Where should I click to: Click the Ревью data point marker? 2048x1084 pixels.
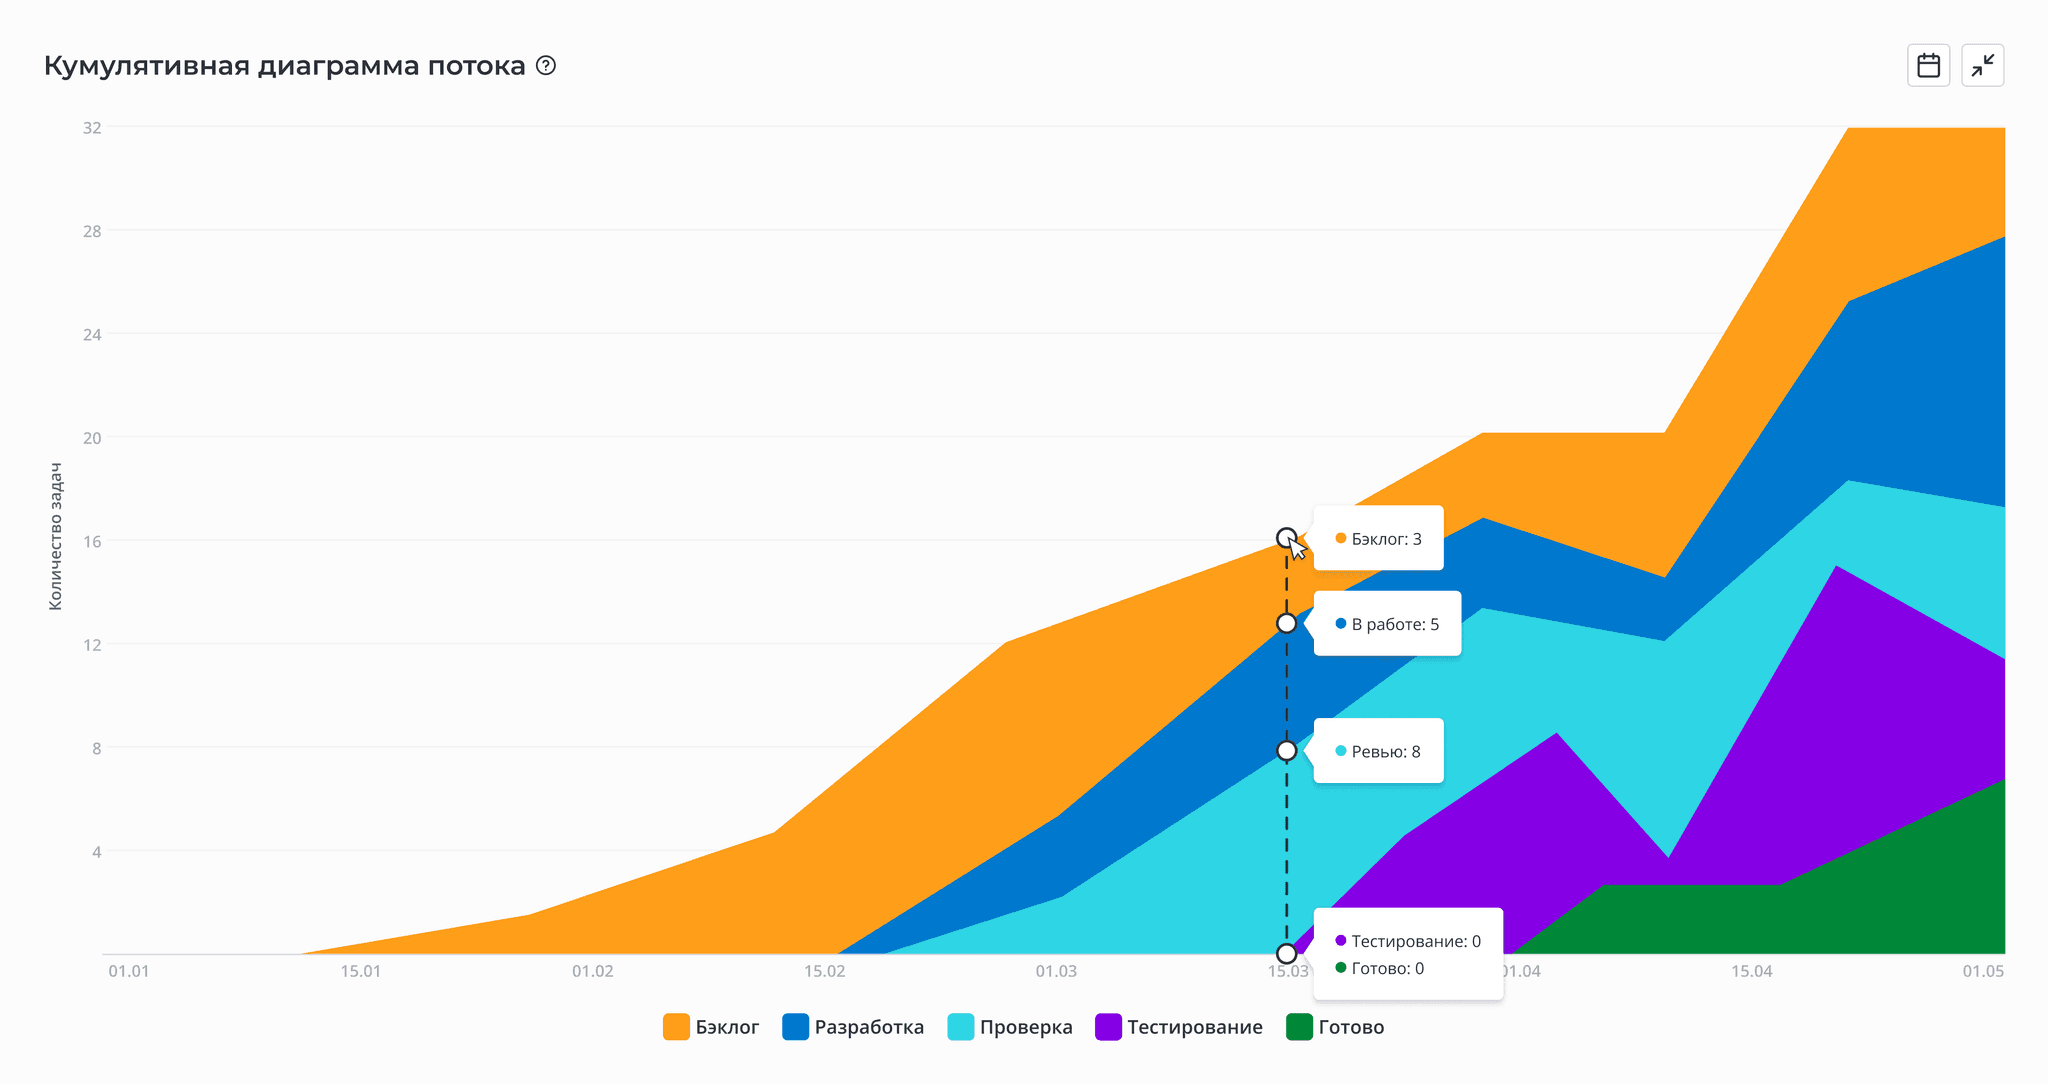pos(1287,751)
